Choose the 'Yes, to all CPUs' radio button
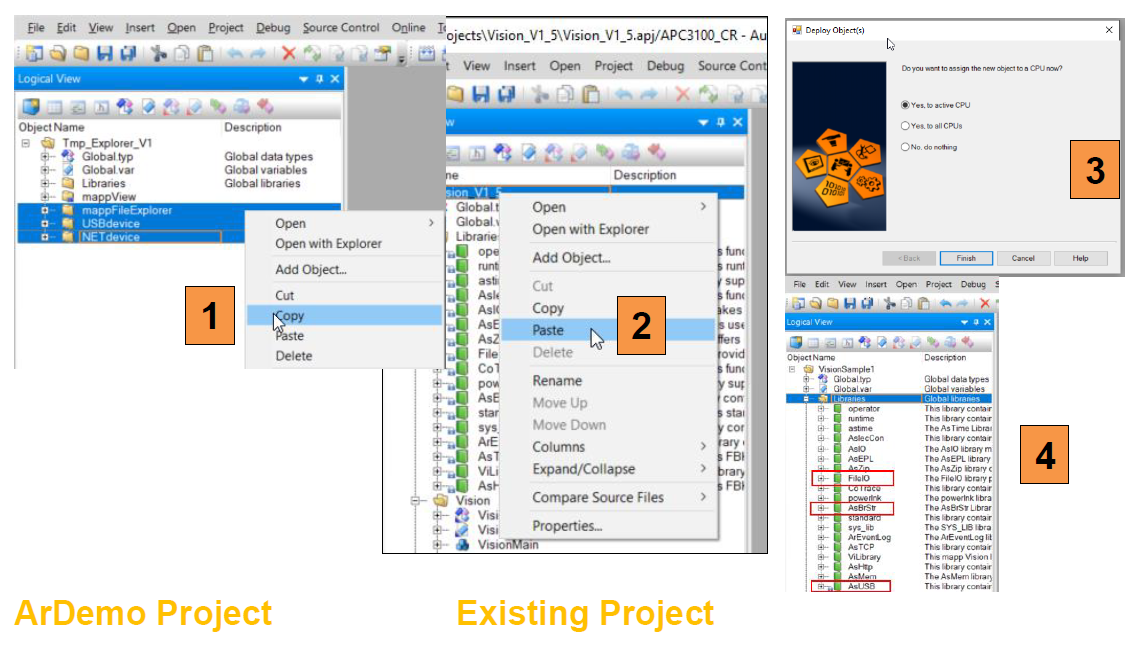The width and height of the screenshot is (1137, 647). point(905,126)
